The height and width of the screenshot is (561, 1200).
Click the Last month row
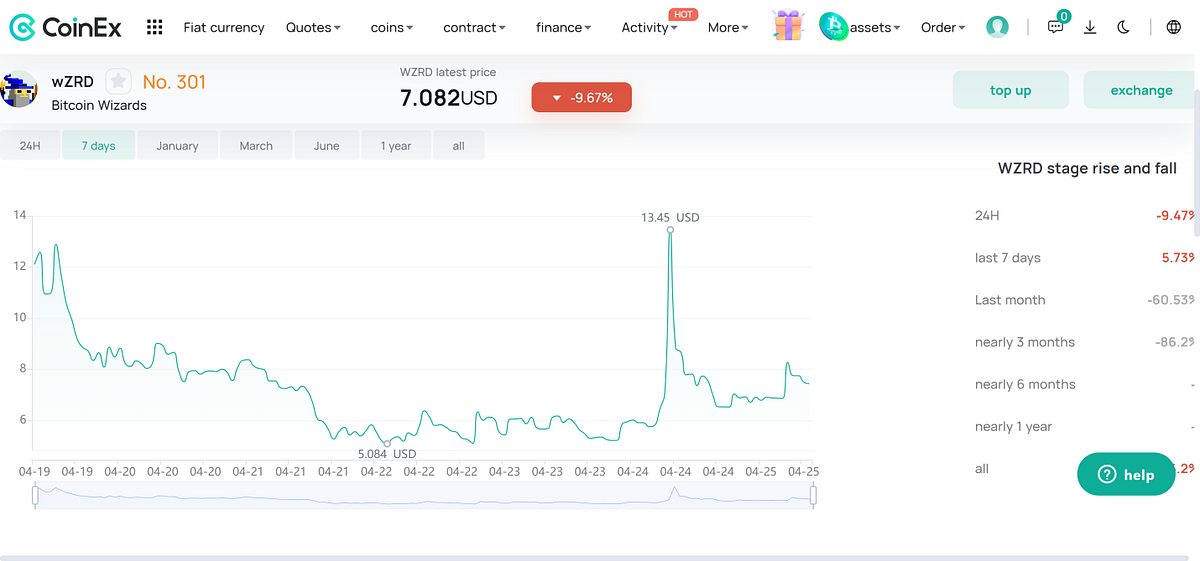pyautogui.click(x=1084, y=299)
